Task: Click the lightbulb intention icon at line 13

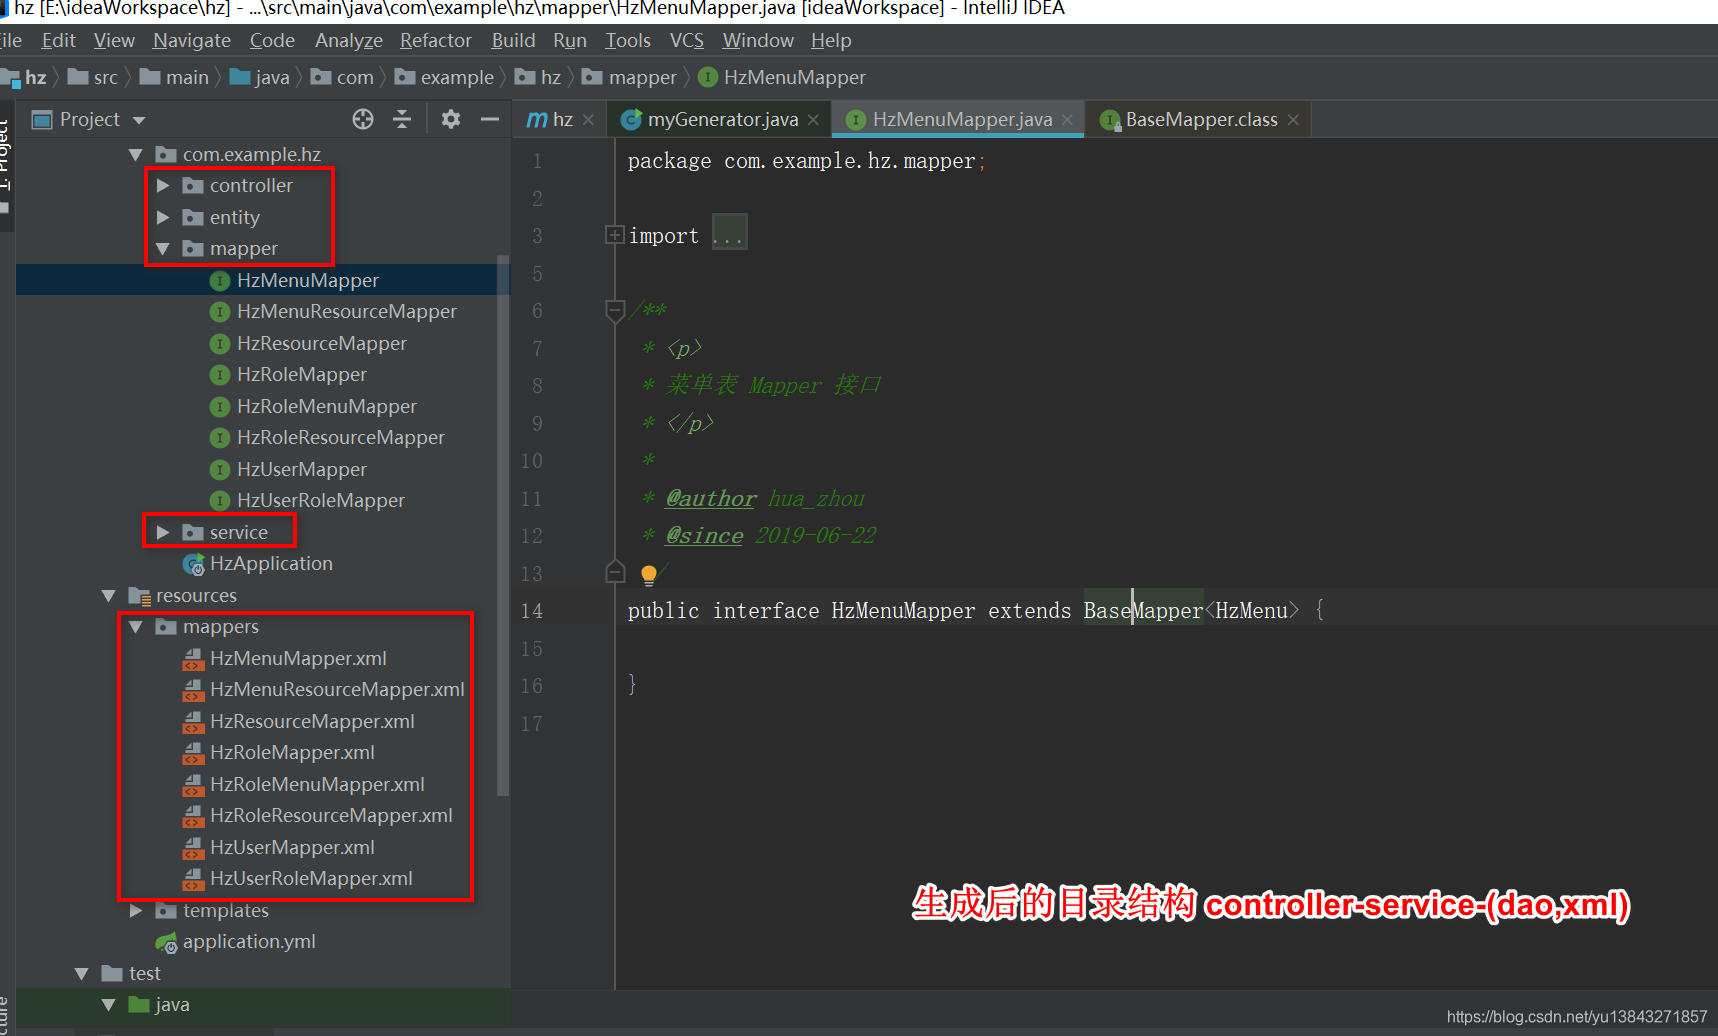Action: click(649, 574)
